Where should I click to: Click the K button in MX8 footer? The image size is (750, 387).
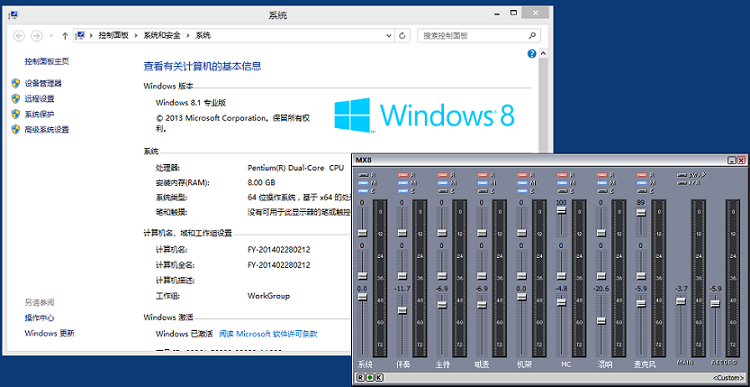(378, 377)
